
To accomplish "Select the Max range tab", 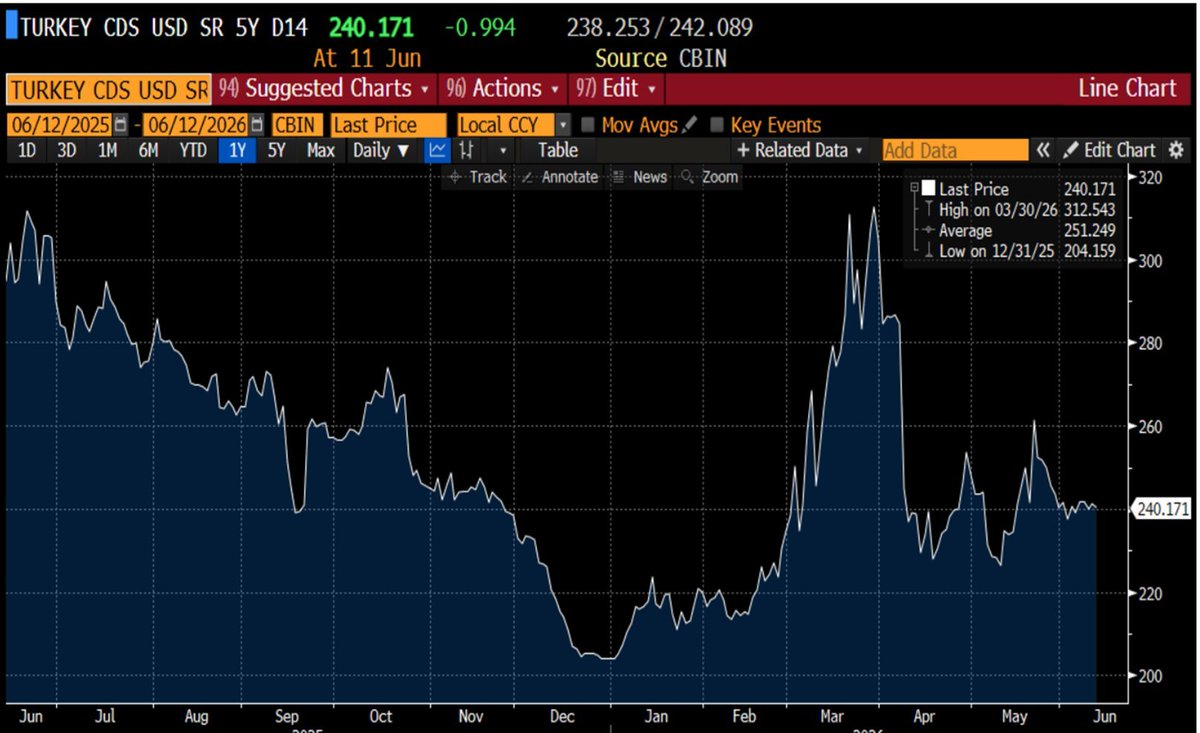I will click(320, 150).
